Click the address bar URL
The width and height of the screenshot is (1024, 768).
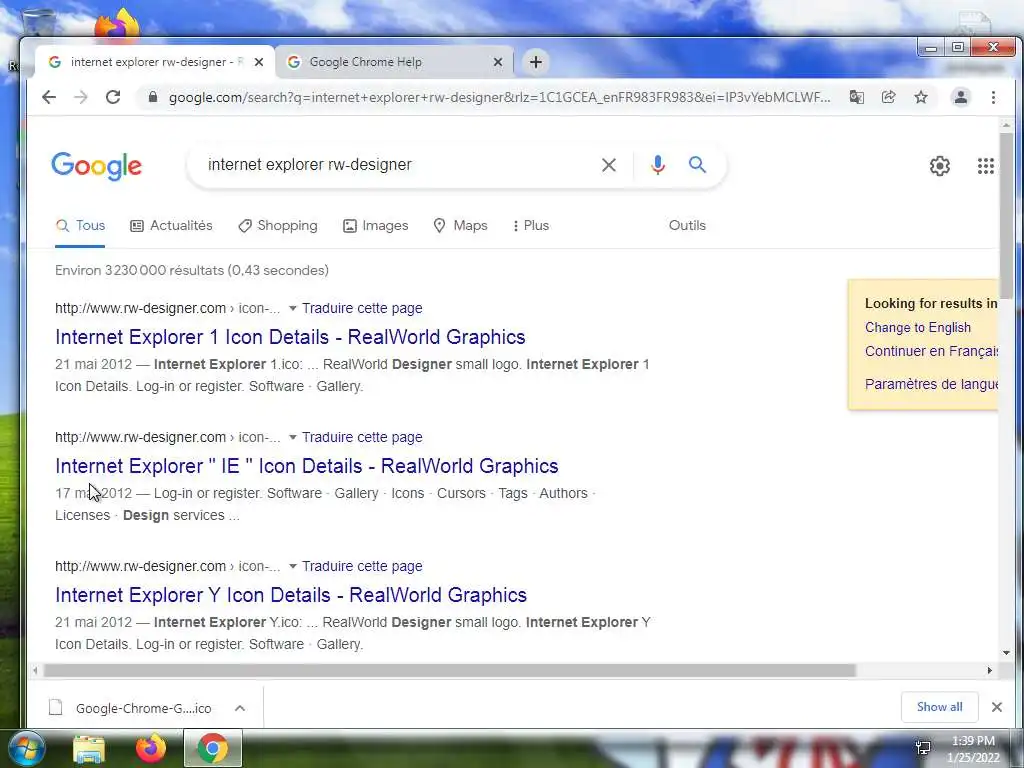499,97
